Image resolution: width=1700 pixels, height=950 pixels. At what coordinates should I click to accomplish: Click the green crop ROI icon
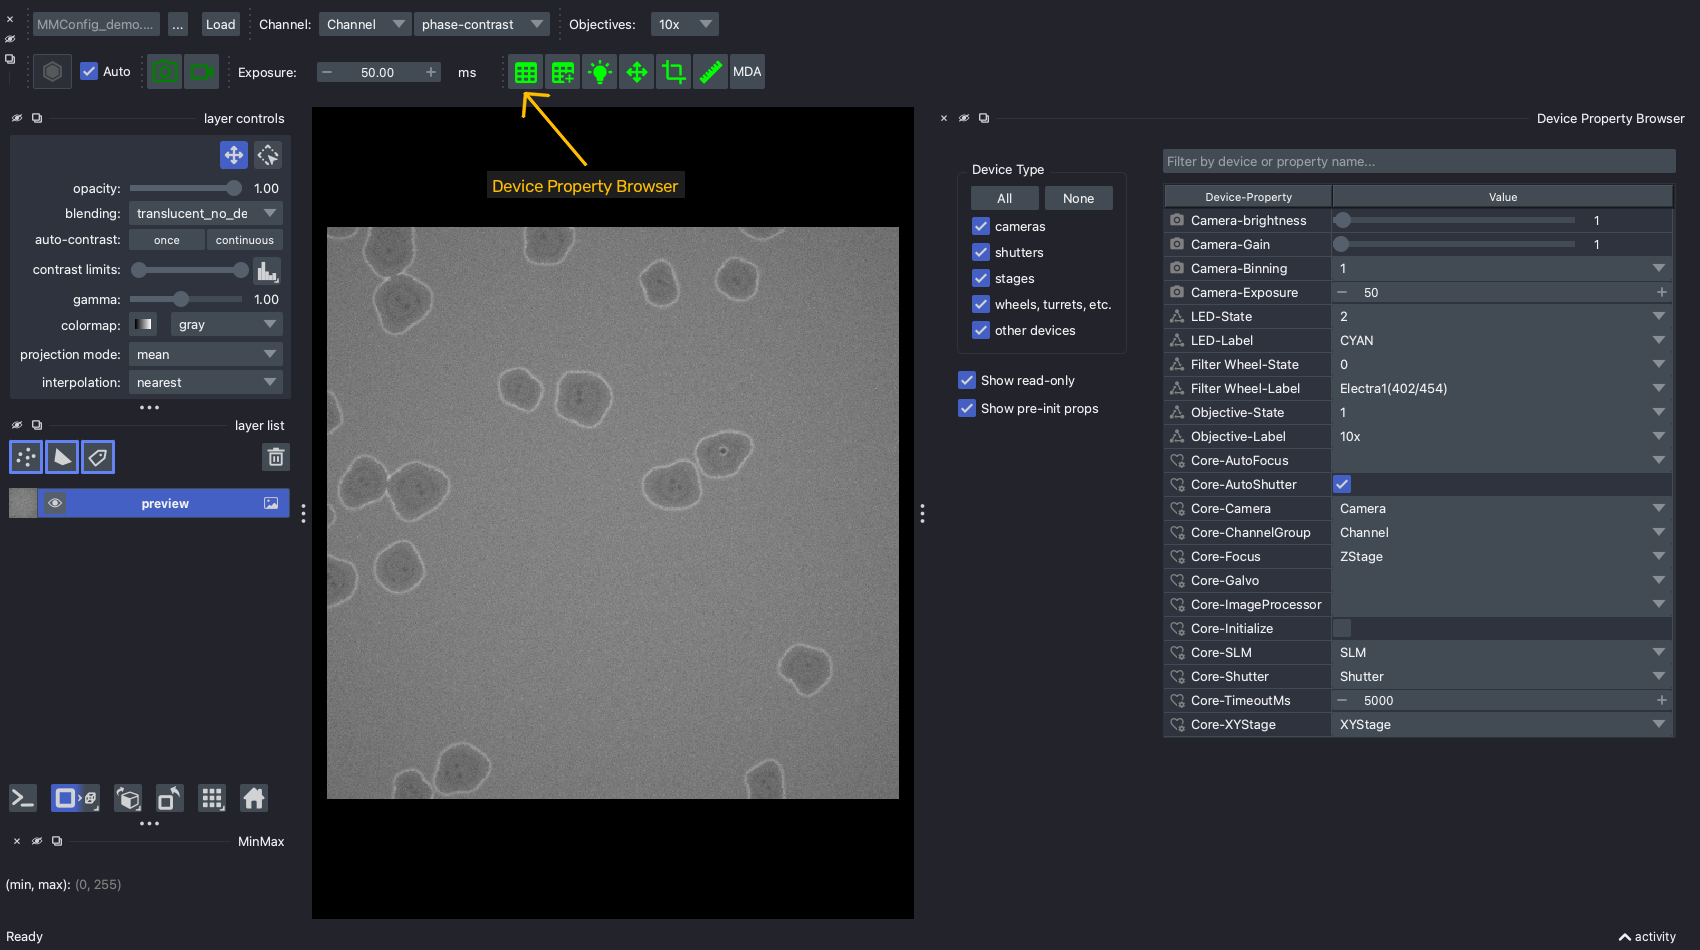(674, 72)
